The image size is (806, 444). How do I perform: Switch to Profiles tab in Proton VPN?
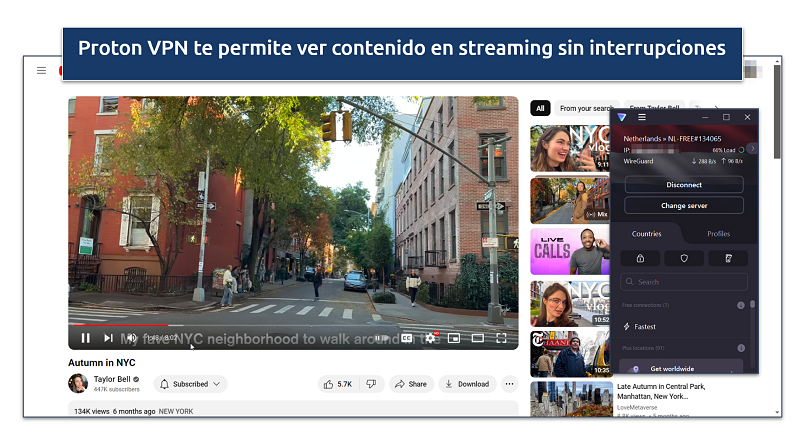[718, 234]
